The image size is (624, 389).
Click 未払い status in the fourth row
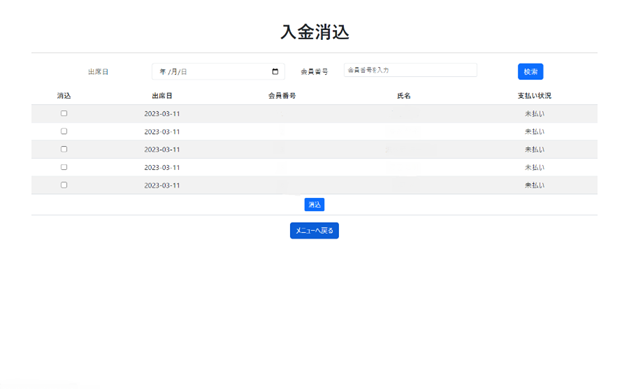click(x=534, y=168)
